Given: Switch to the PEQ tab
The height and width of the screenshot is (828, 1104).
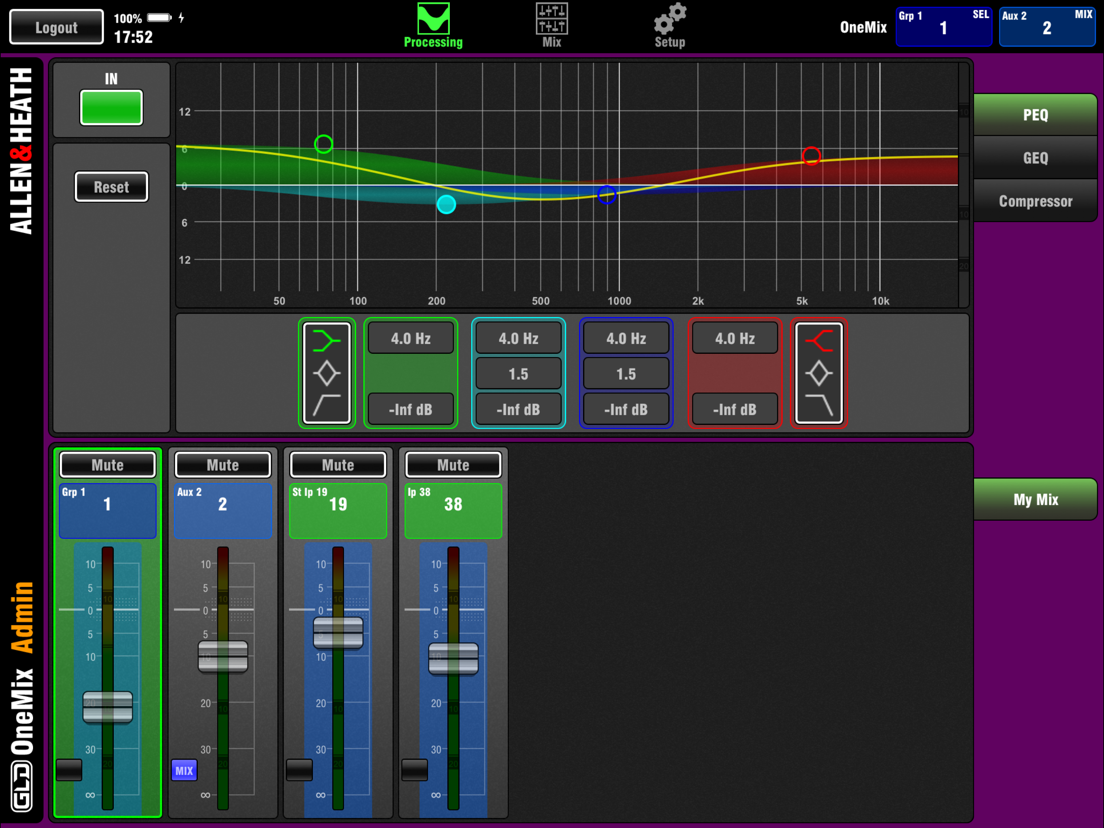Looking at the screenshot, I should coord(1035,115).
